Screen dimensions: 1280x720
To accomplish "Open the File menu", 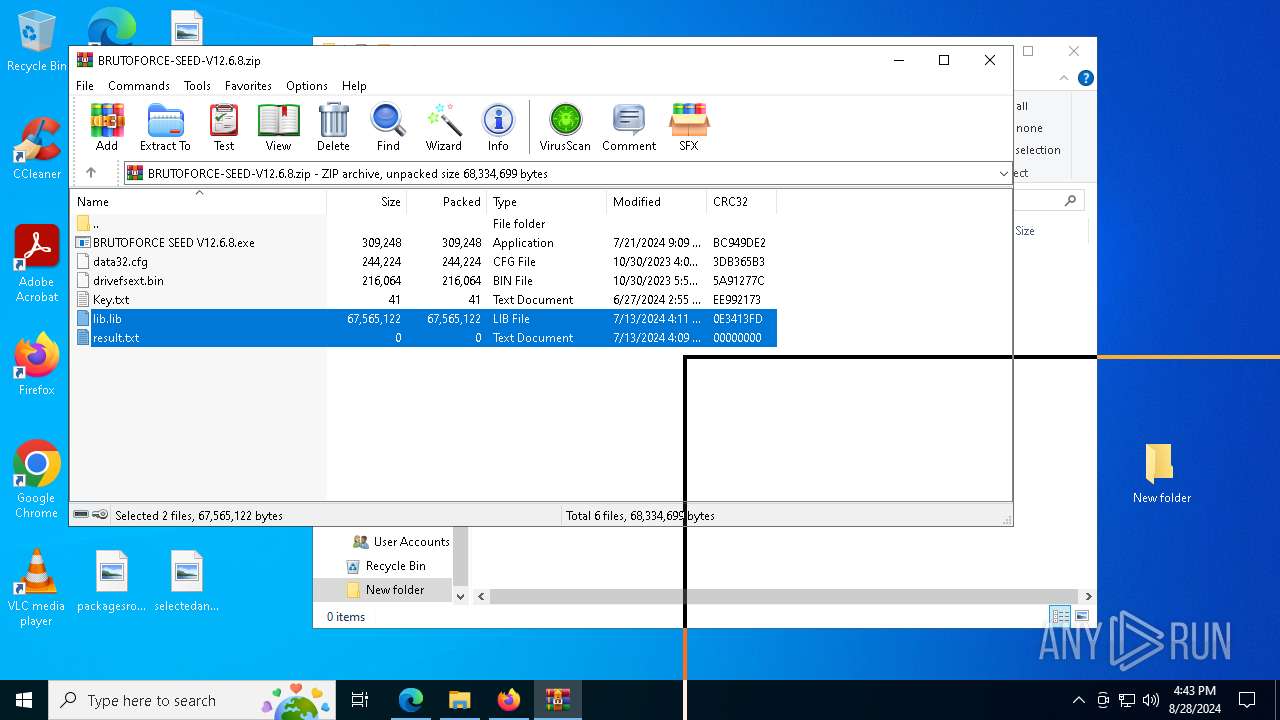I will [85, 86].
